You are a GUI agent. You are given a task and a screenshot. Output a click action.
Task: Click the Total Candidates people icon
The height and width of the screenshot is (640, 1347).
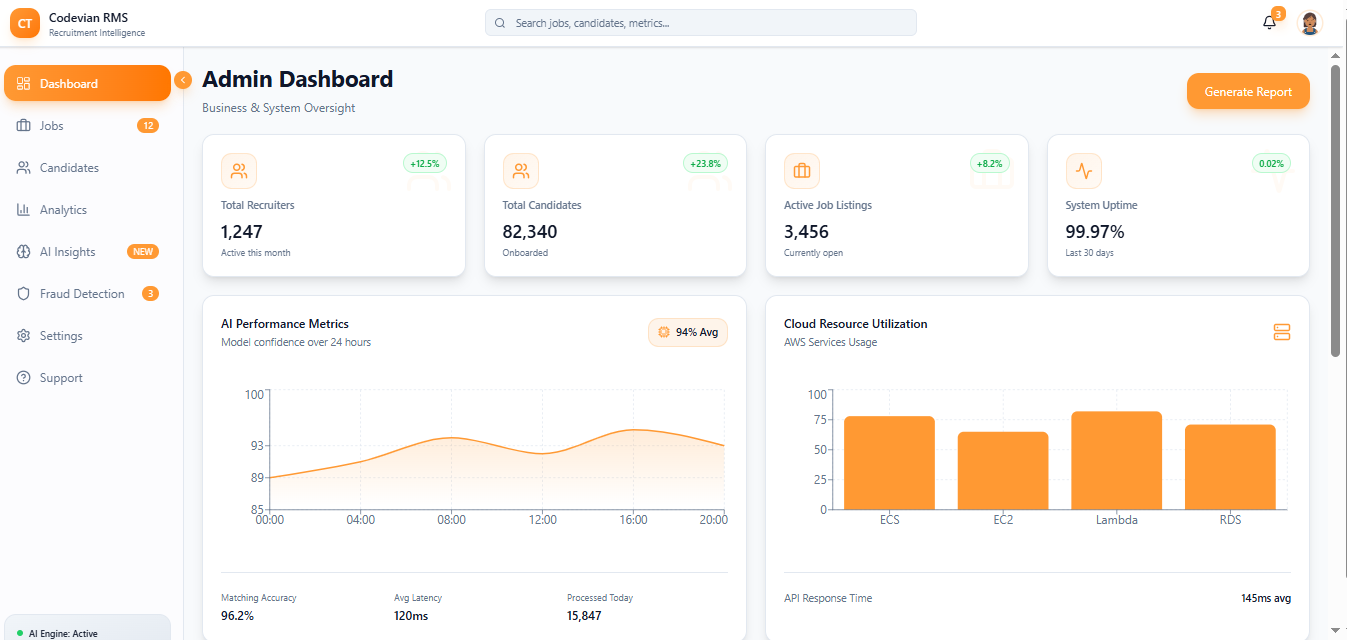[x=520, y=171]
